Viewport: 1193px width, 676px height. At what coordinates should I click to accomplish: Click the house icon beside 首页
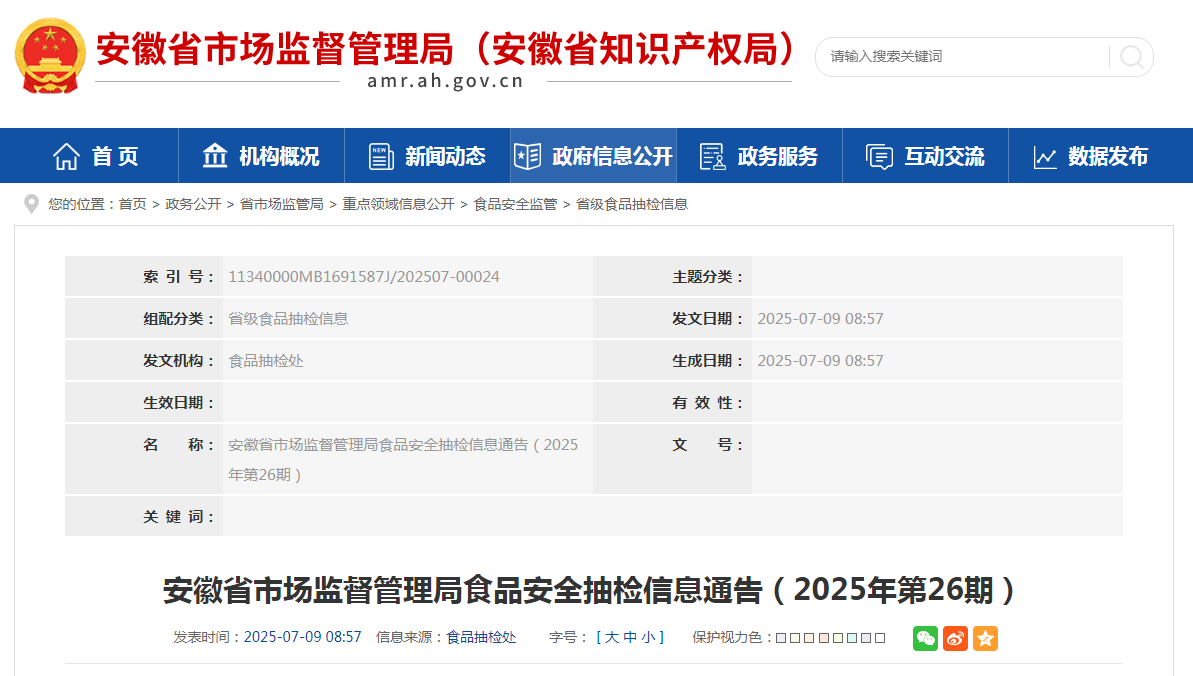(67, 156)
